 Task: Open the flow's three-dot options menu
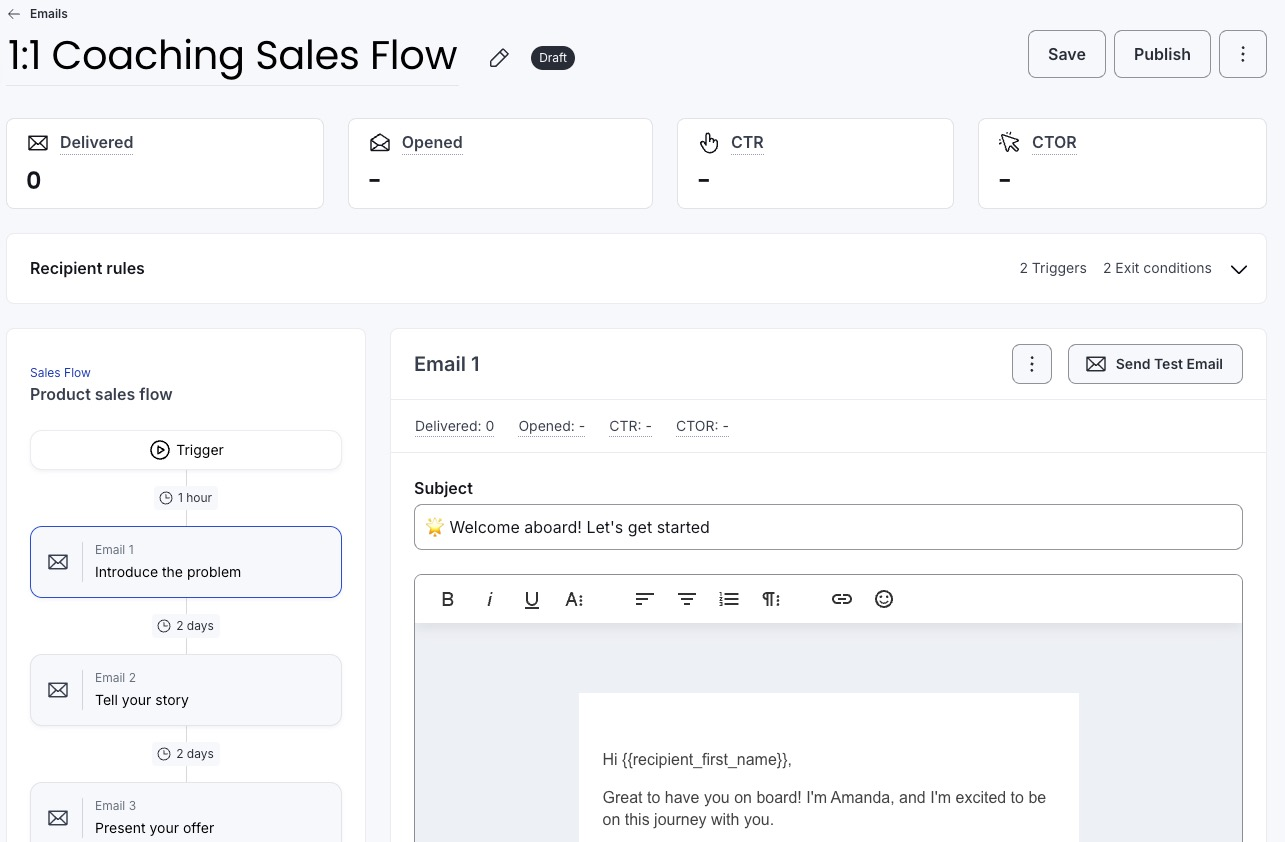point(1243,54)
